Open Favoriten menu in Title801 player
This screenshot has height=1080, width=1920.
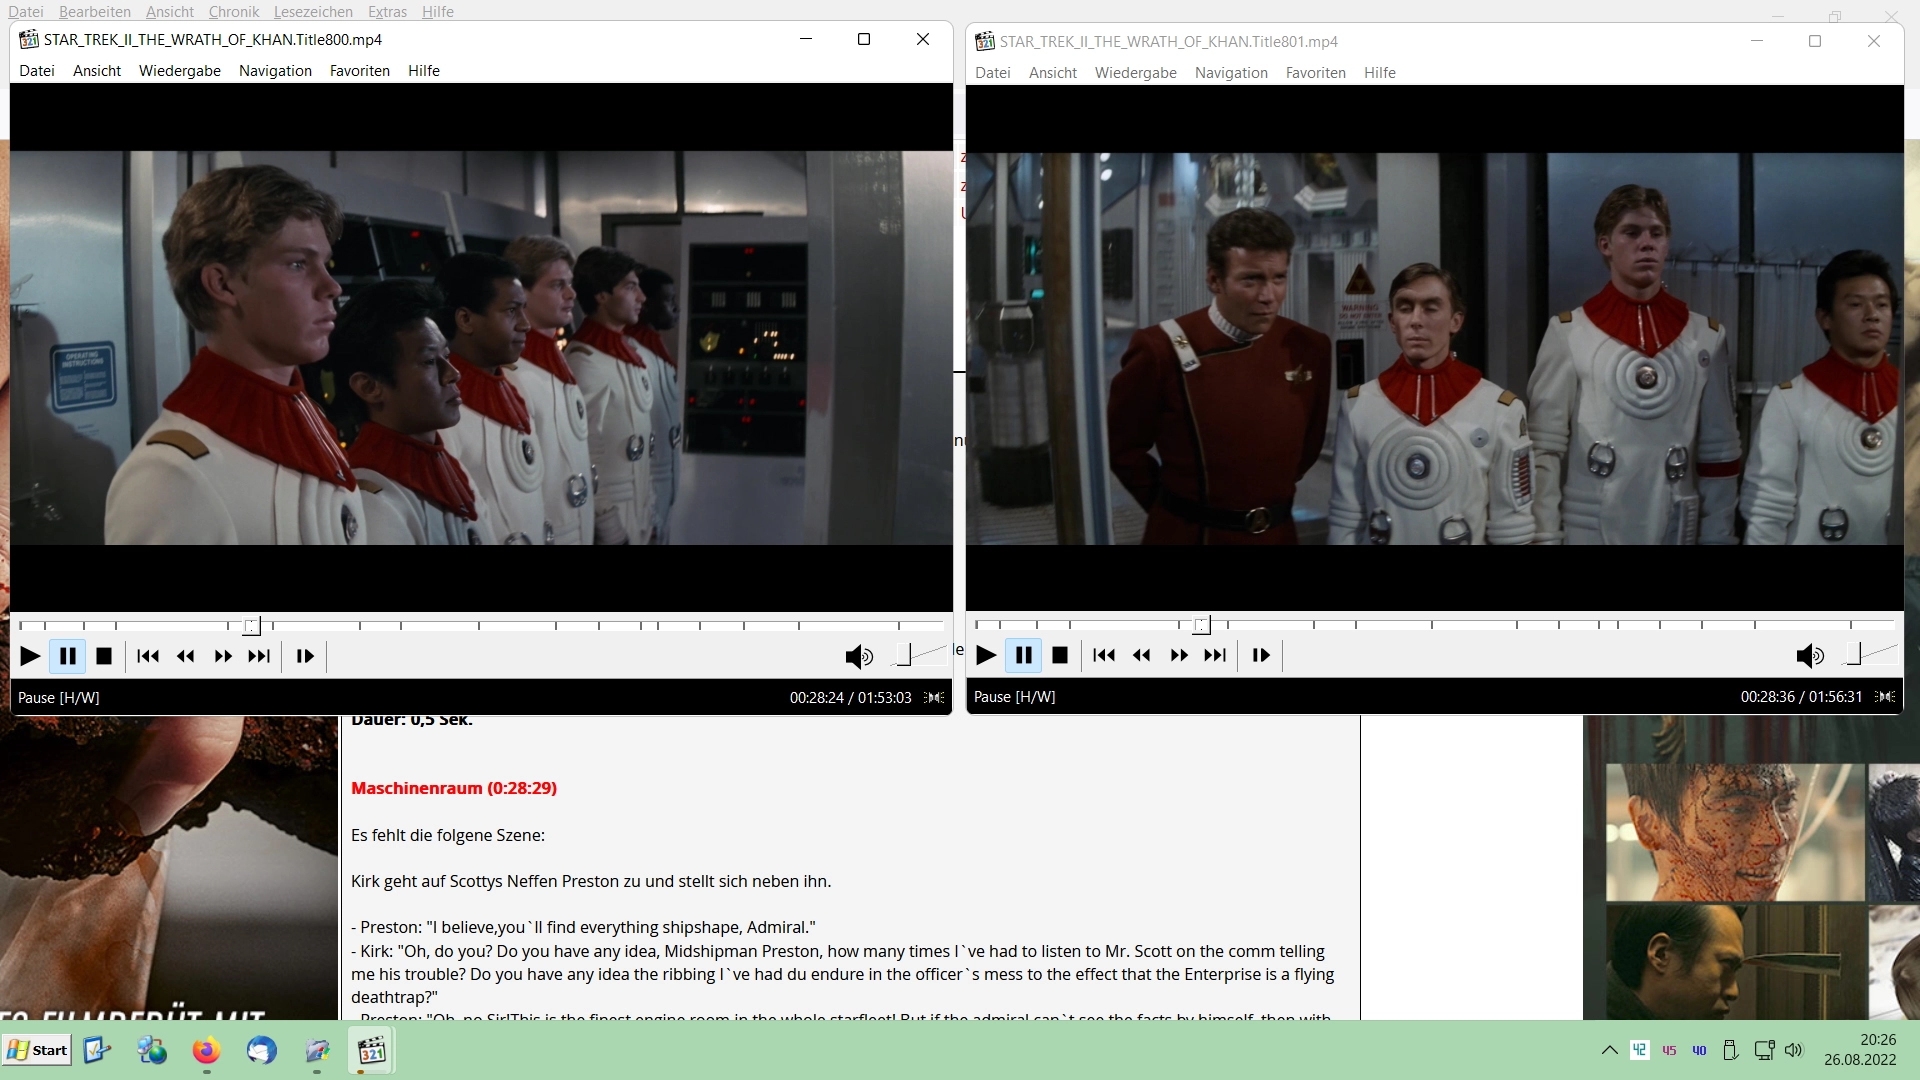[x=1316, y=73]
